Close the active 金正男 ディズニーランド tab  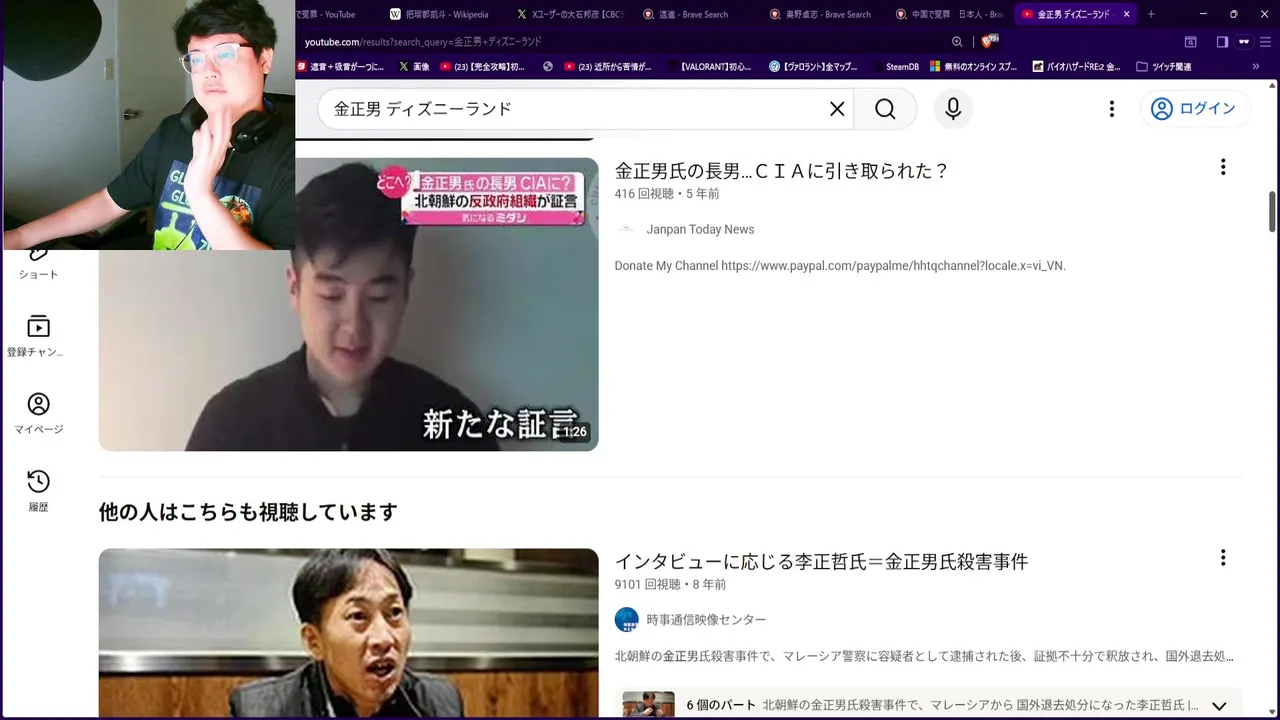1127,14
